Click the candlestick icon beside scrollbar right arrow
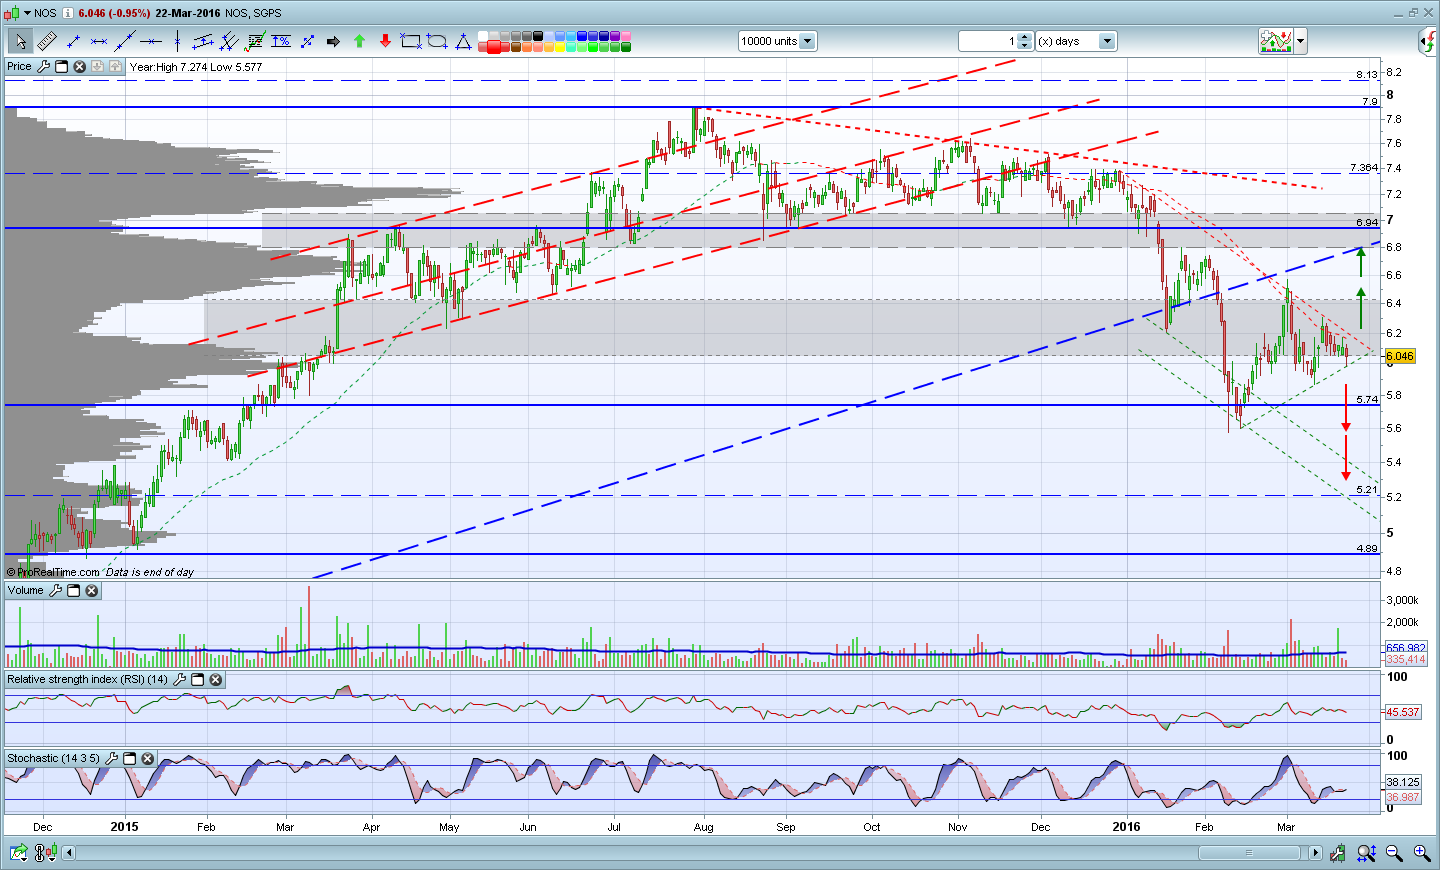 1338,853
